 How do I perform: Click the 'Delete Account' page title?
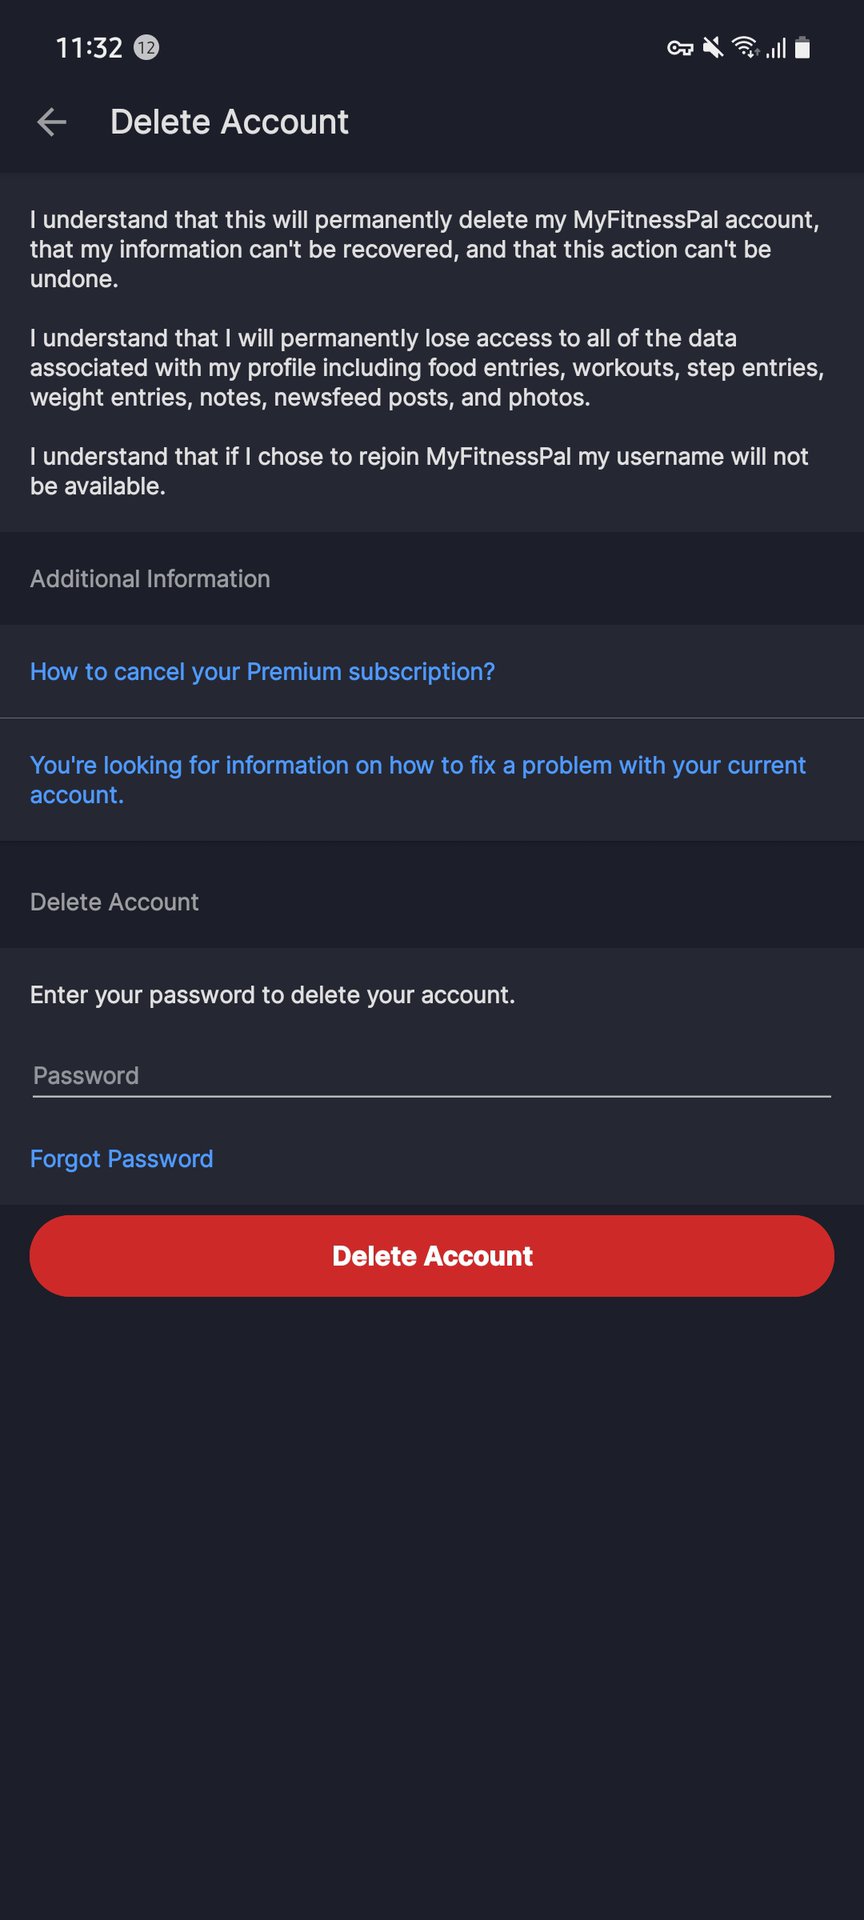229,122
